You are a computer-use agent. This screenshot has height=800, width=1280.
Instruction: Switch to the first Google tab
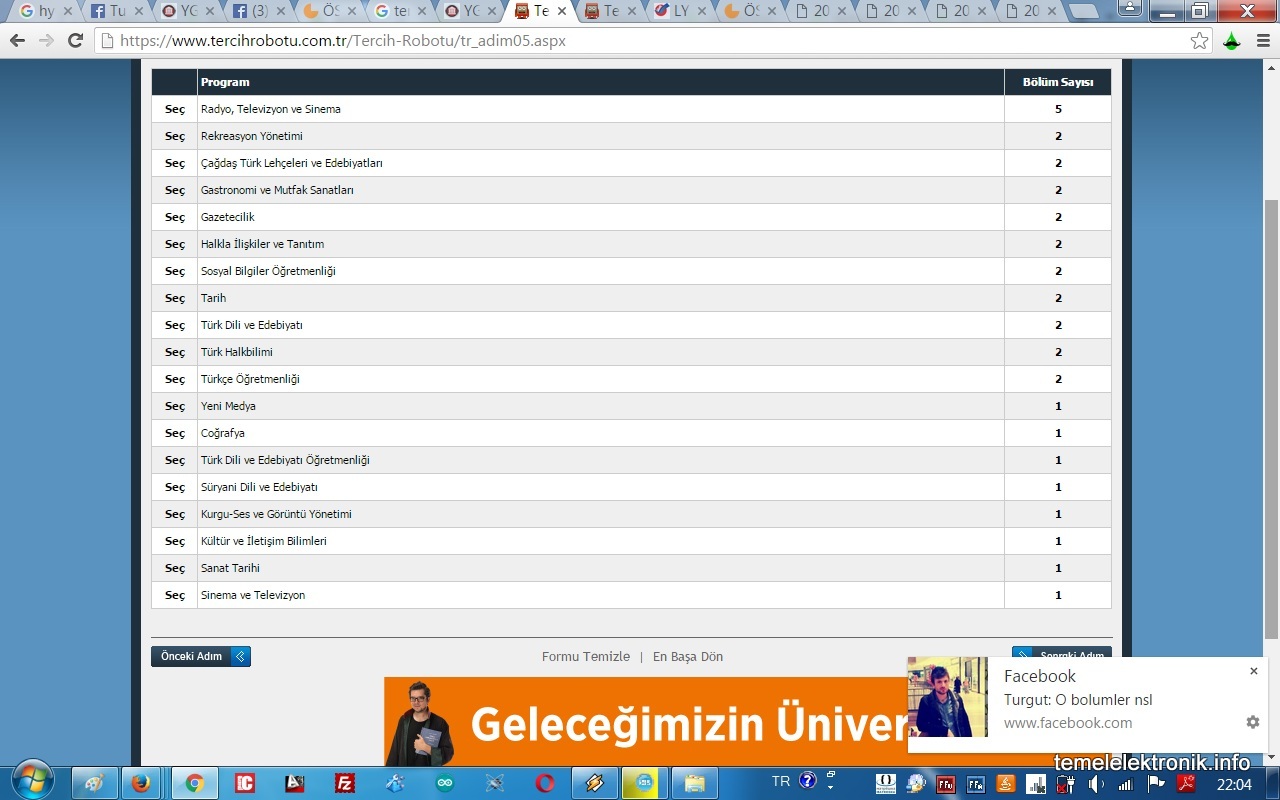[x=40, y=11]
